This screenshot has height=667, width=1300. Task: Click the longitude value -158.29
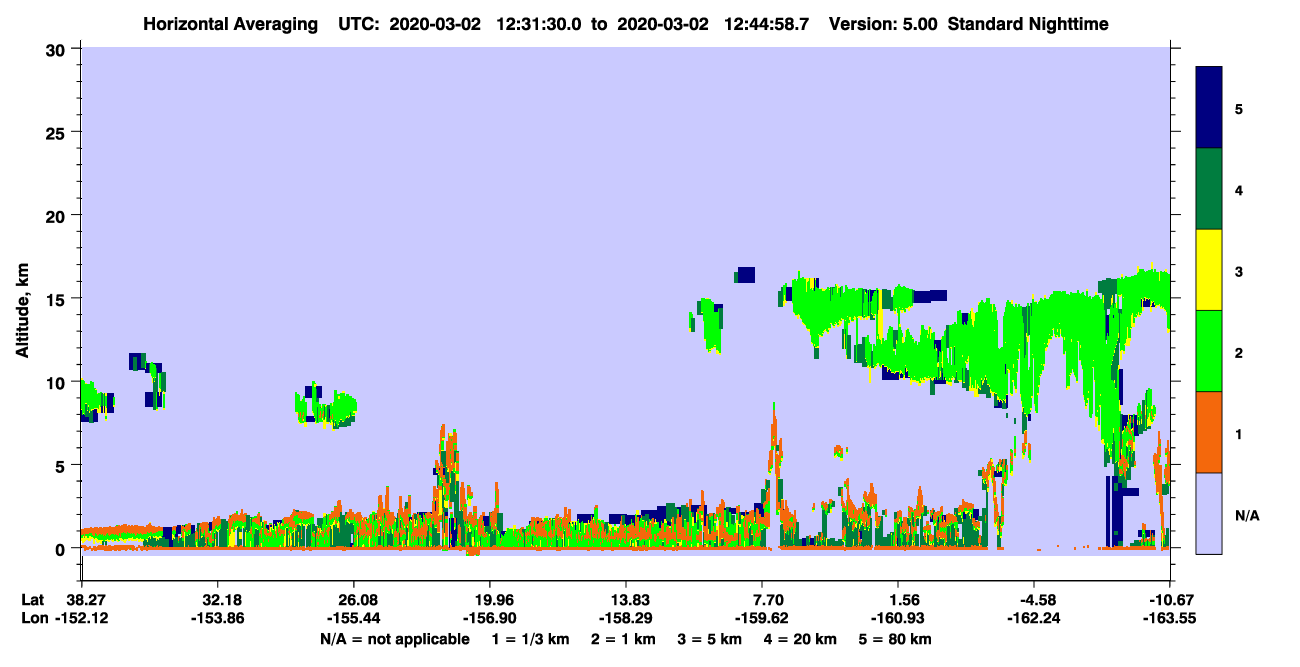tap(625, 619)
